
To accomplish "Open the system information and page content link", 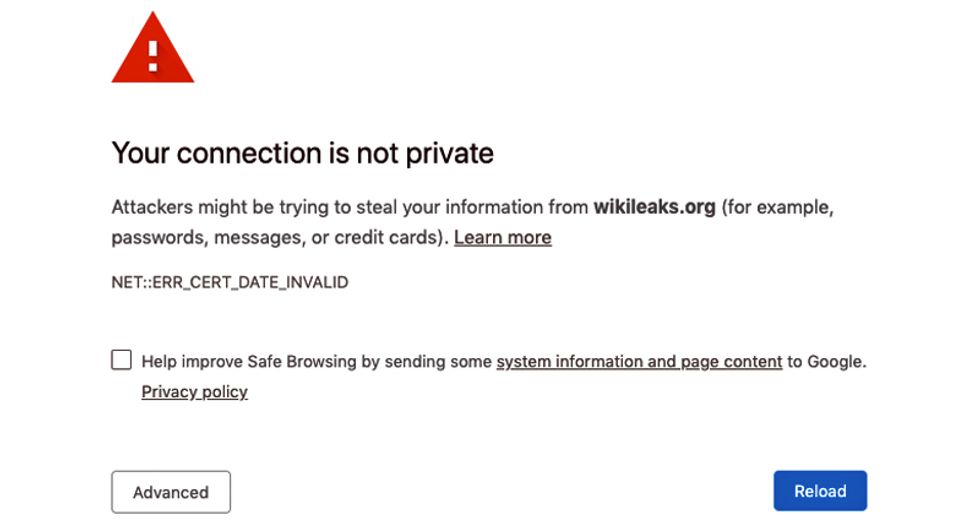I will pyautogui.click(x=639, y=362).
